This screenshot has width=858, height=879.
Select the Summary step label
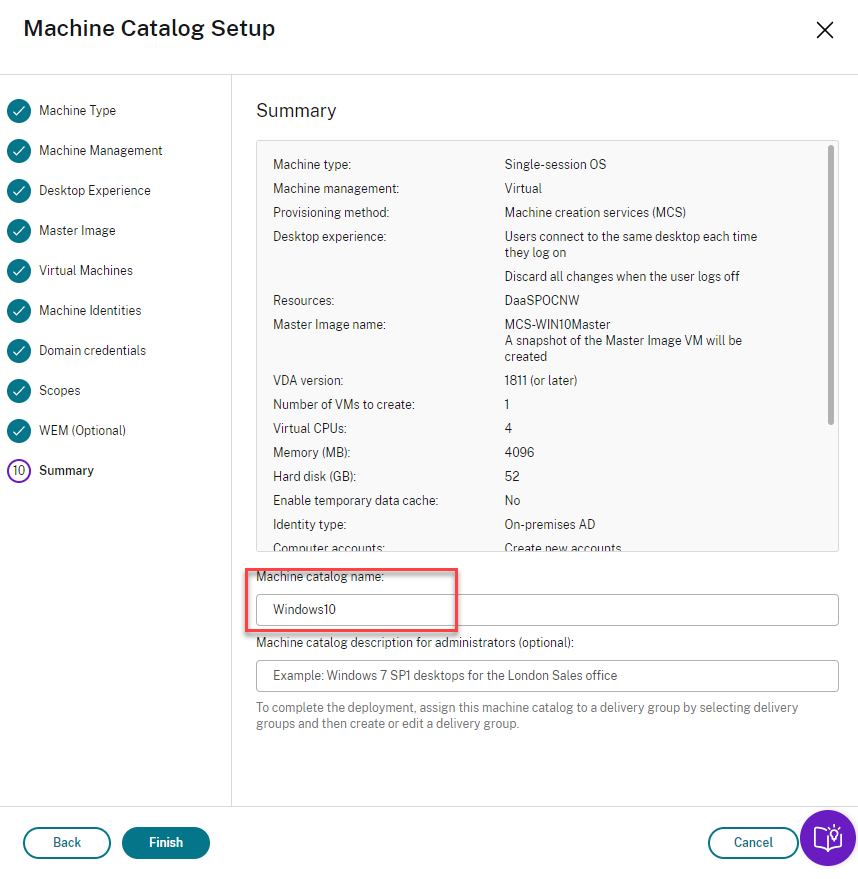(x=66, y=471)
